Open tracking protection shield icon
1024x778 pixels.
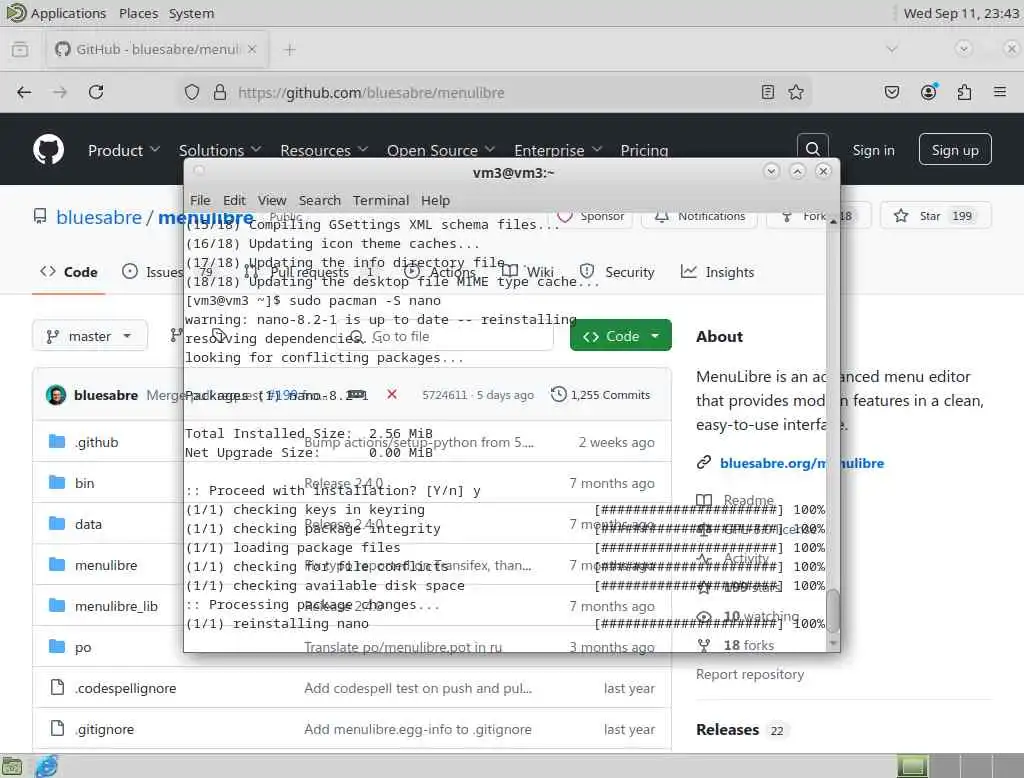191,92
